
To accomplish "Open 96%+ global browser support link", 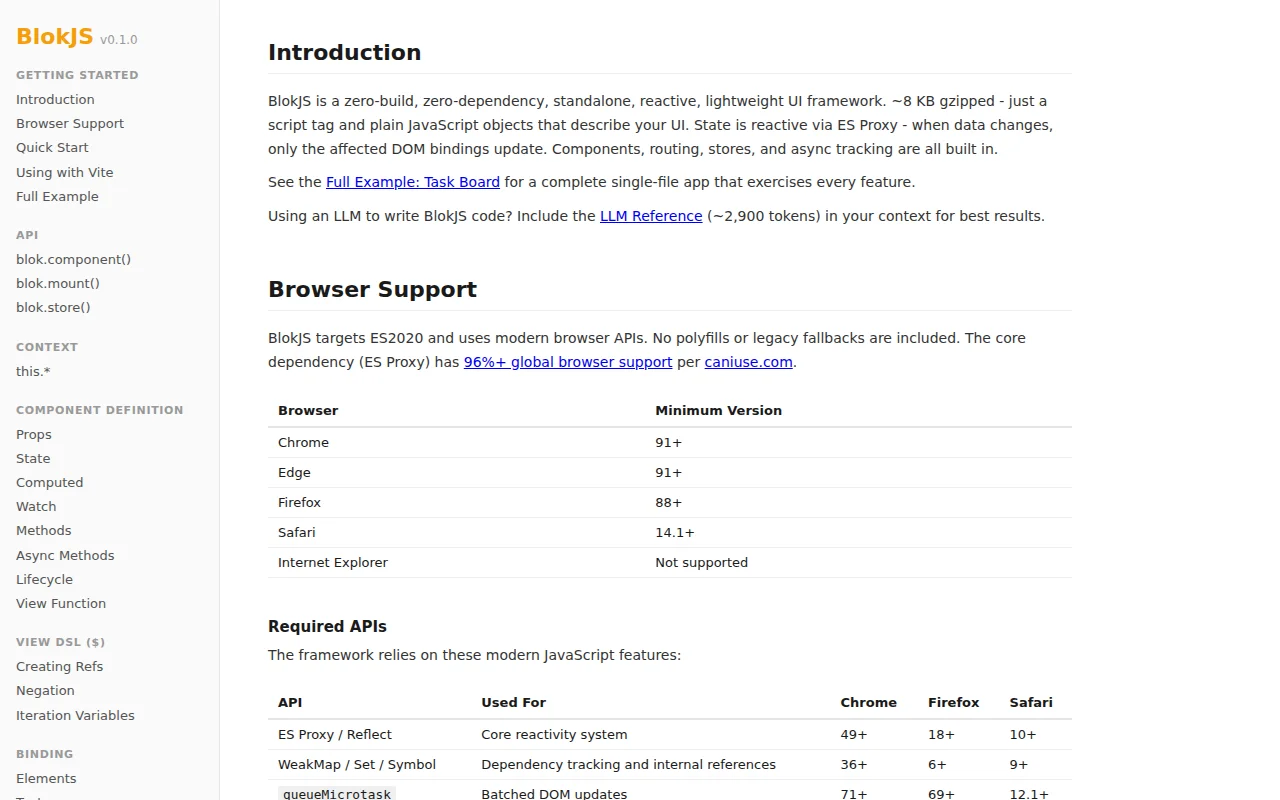I will point(568,362).
